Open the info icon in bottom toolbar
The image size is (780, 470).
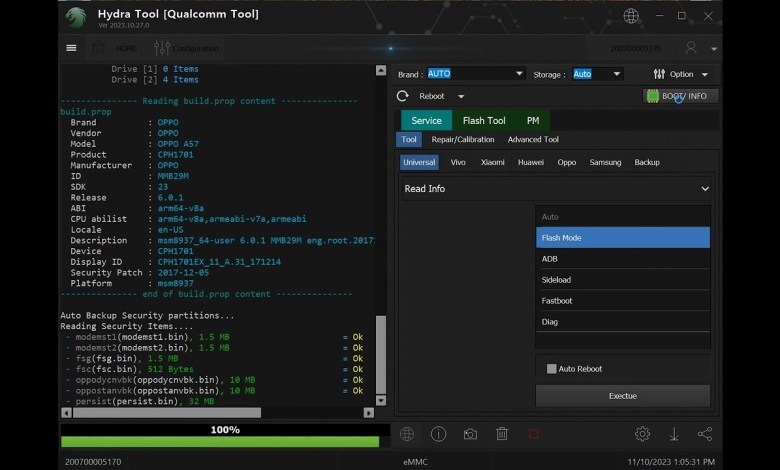[x=438, y=434]
